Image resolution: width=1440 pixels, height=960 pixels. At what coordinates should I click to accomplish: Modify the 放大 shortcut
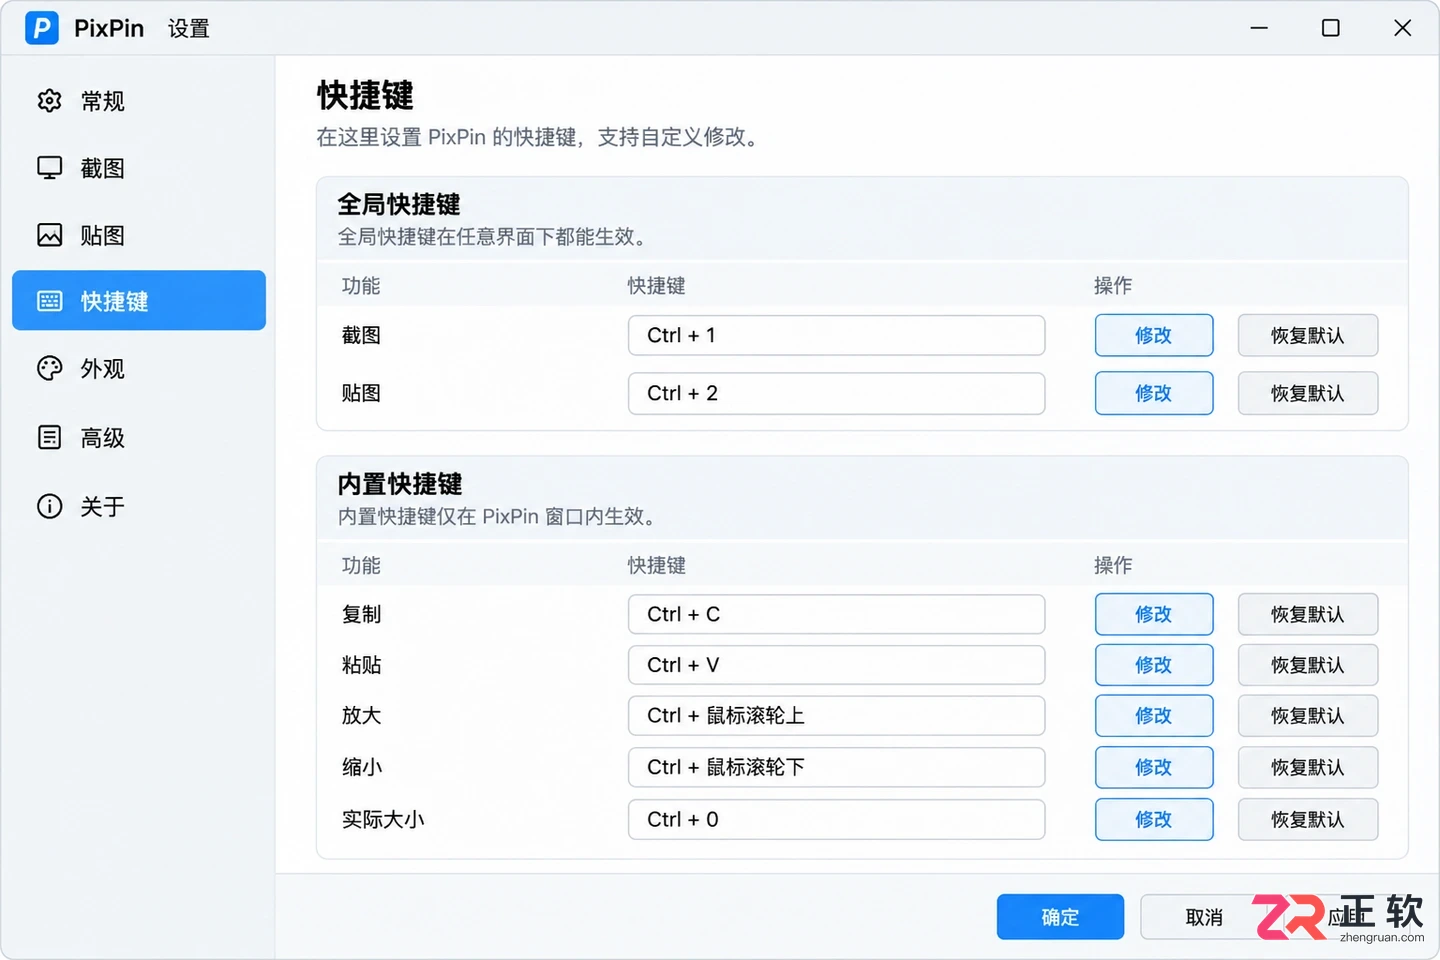coord(1154,716)
